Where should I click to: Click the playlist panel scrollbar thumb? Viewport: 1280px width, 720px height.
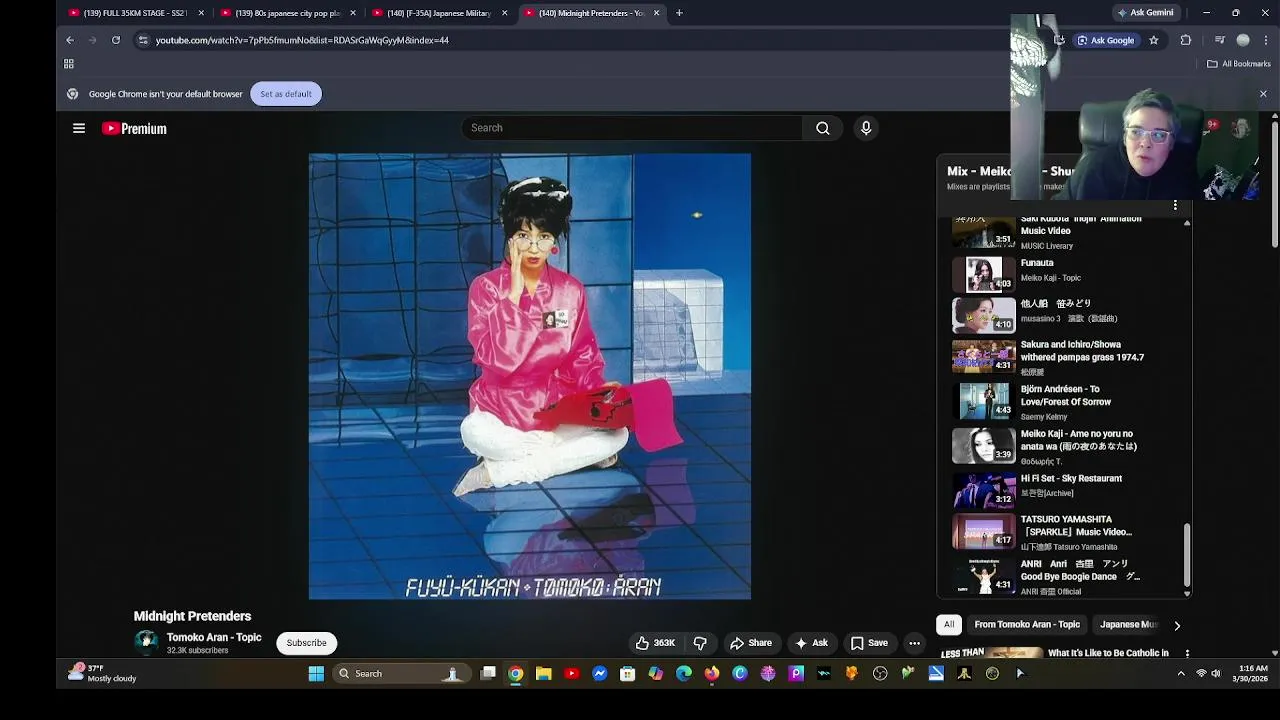point(1187,555)
